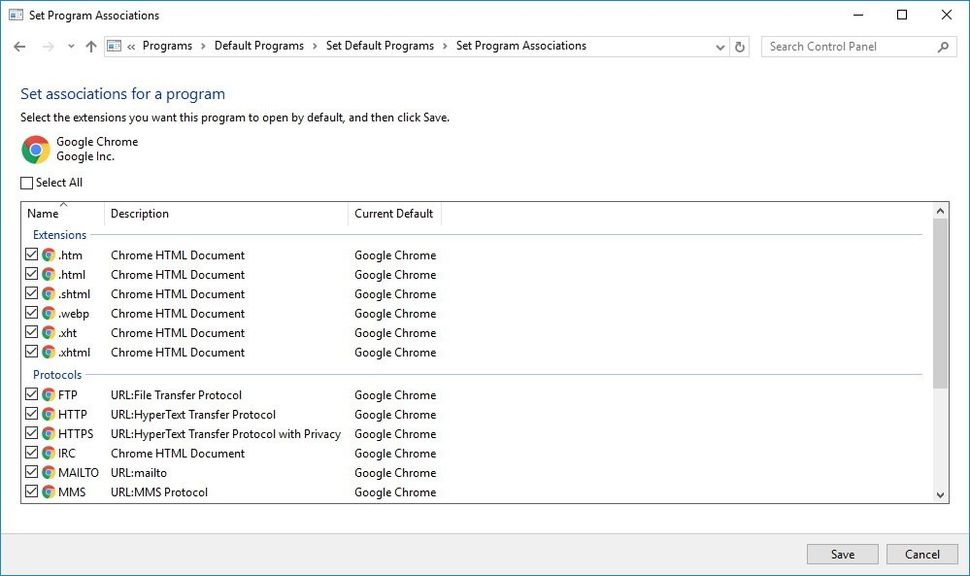The height and width of the screenshot is (576, 970).
Task: Navigate to Set Default Programs via breadcrumb
Action: point(380,45)
